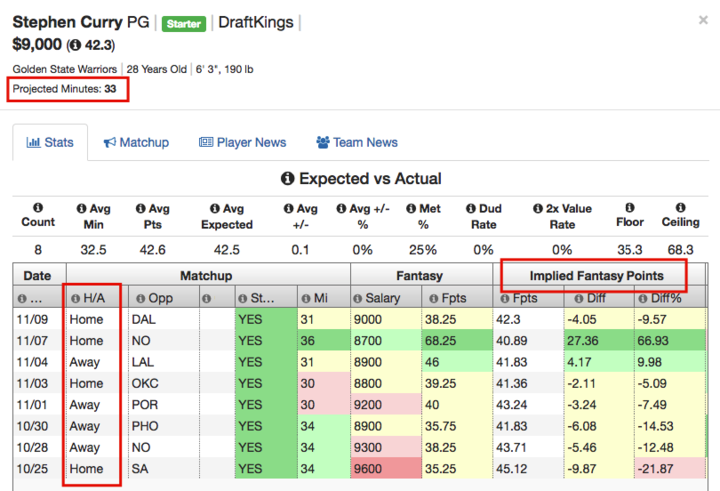Viewport: 720px width, 491px height.
Task: Click the info icon above Count
Action: (x=38, y=209)
